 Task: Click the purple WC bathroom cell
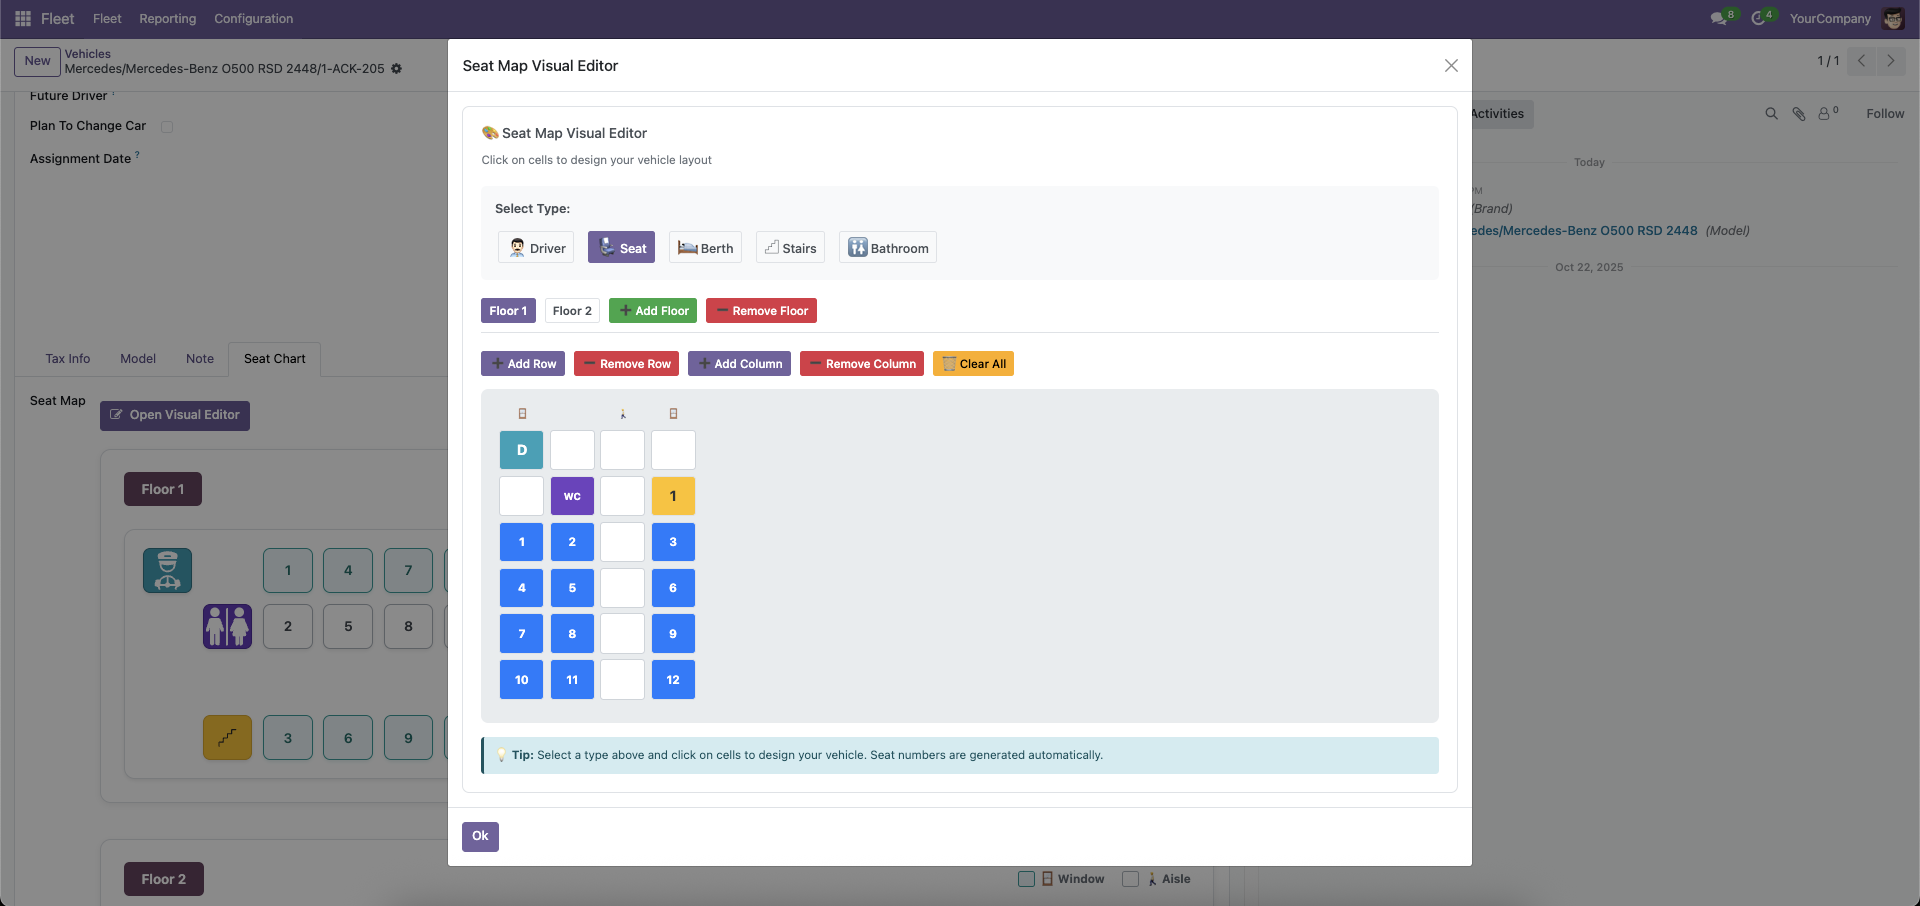[572, 496]
